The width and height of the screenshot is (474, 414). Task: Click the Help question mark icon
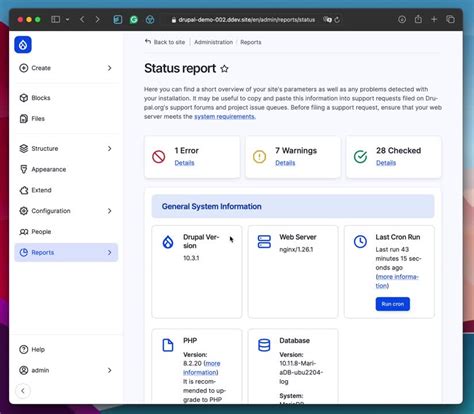[x=24, y=349]
